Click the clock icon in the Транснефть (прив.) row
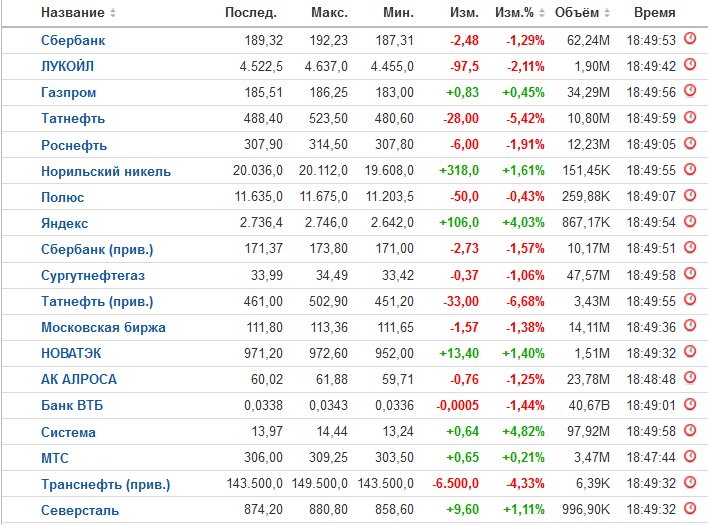Screen dimensions: 708x525 [690, 482]
